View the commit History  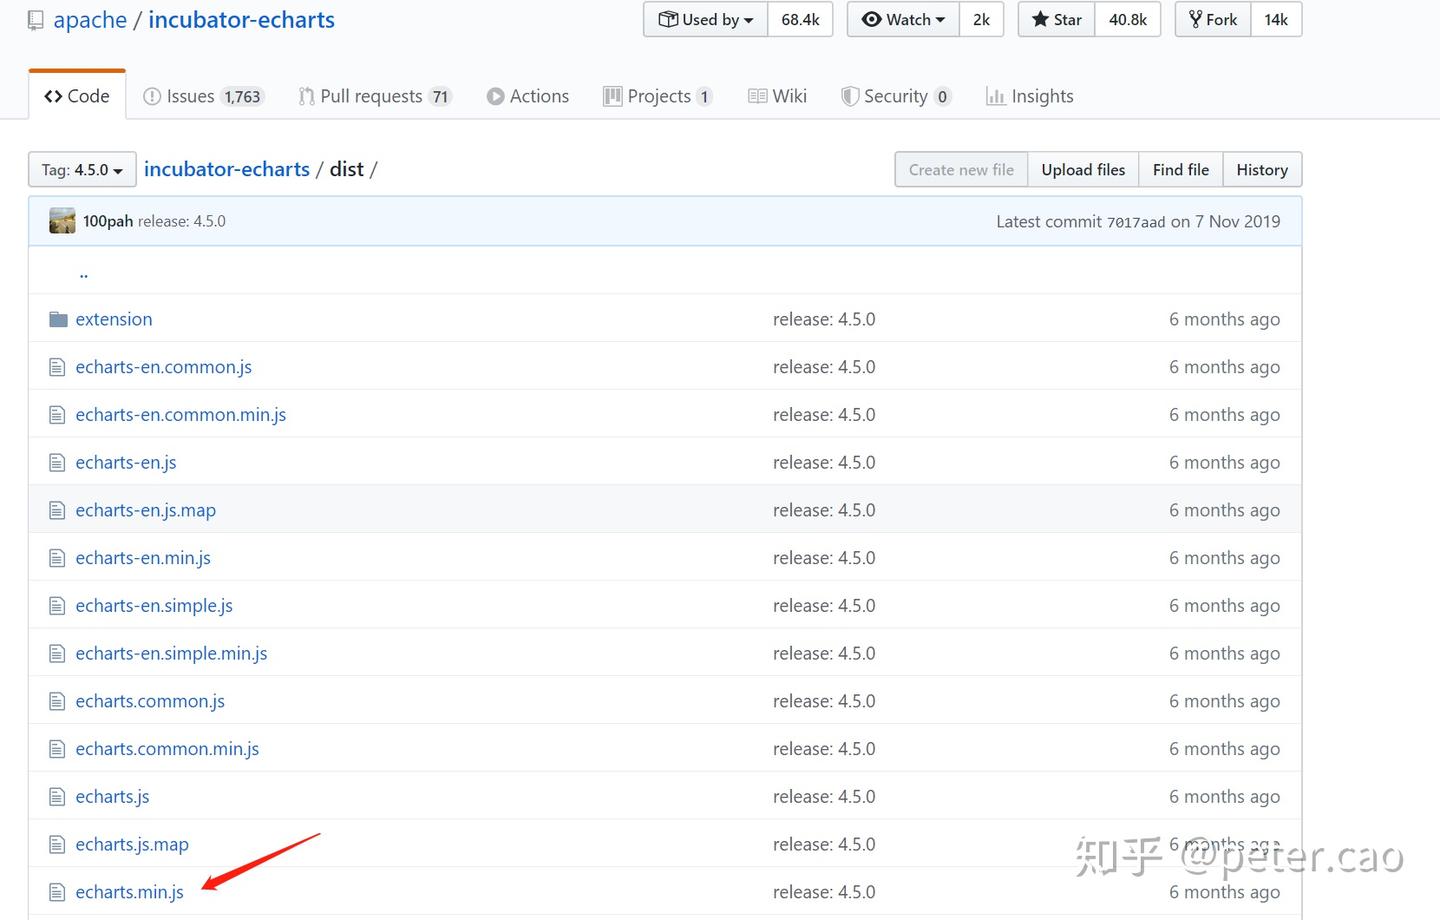click(x=1262, y=170)
